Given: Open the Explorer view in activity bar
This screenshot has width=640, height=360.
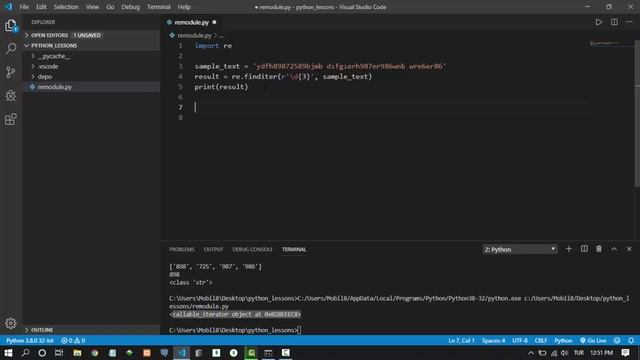Looking at the screenshot, I should [11, 26].
